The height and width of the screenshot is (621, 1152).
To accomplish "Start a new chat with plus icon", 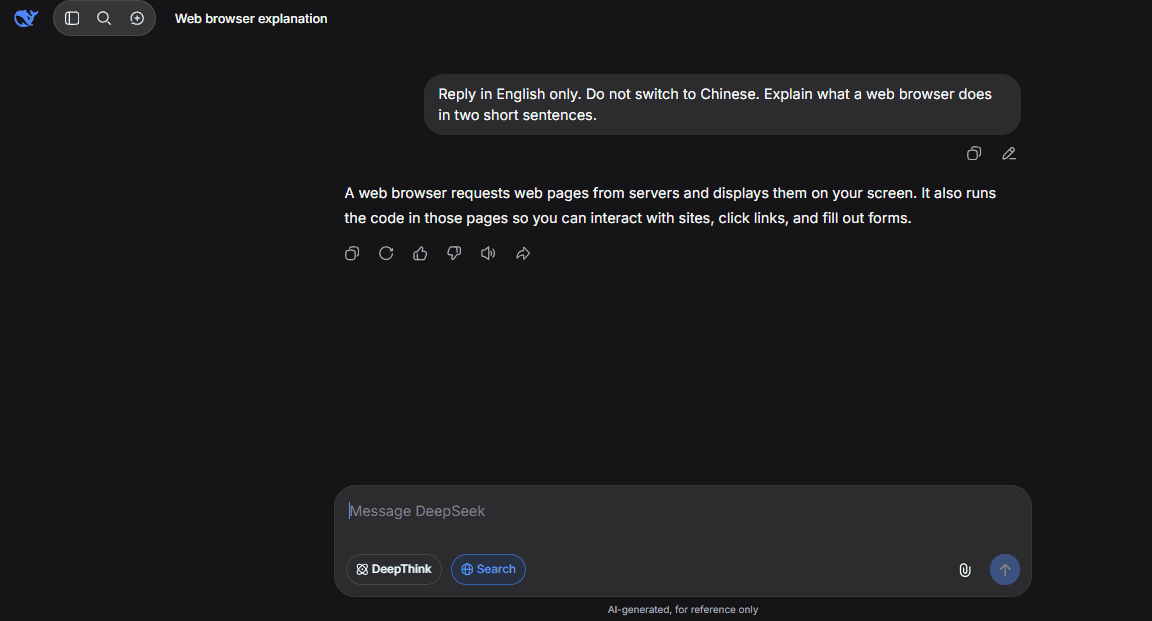I will click(137, 18).
